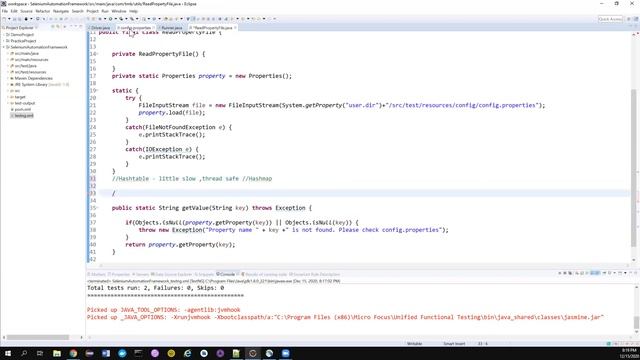Open Windows Start menu
The width and height of the screenshot is (640, 360).
pos(7,353)
